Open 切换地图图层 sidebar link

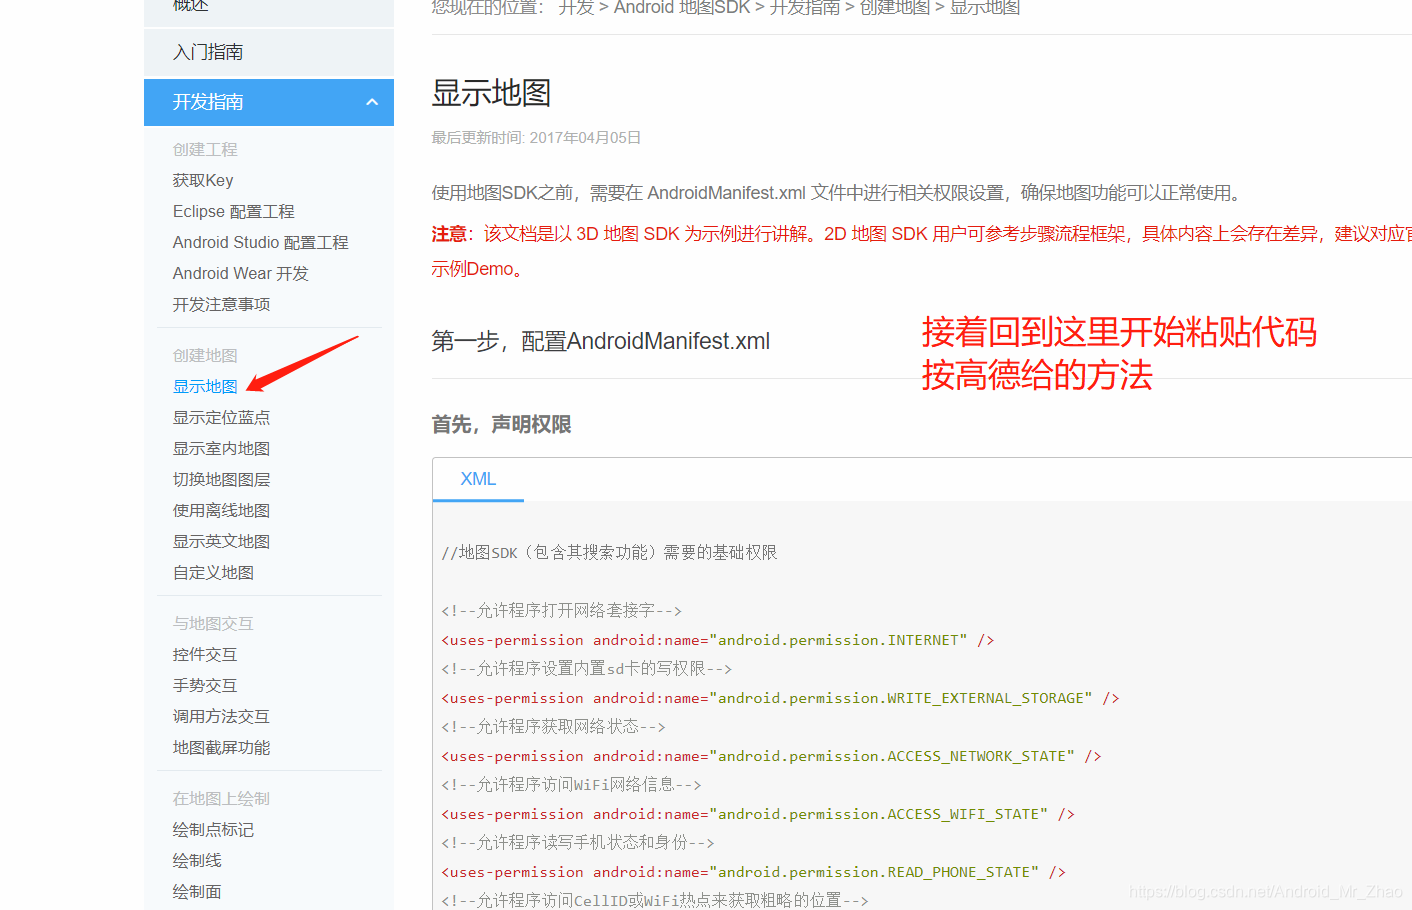pos(221,479)
